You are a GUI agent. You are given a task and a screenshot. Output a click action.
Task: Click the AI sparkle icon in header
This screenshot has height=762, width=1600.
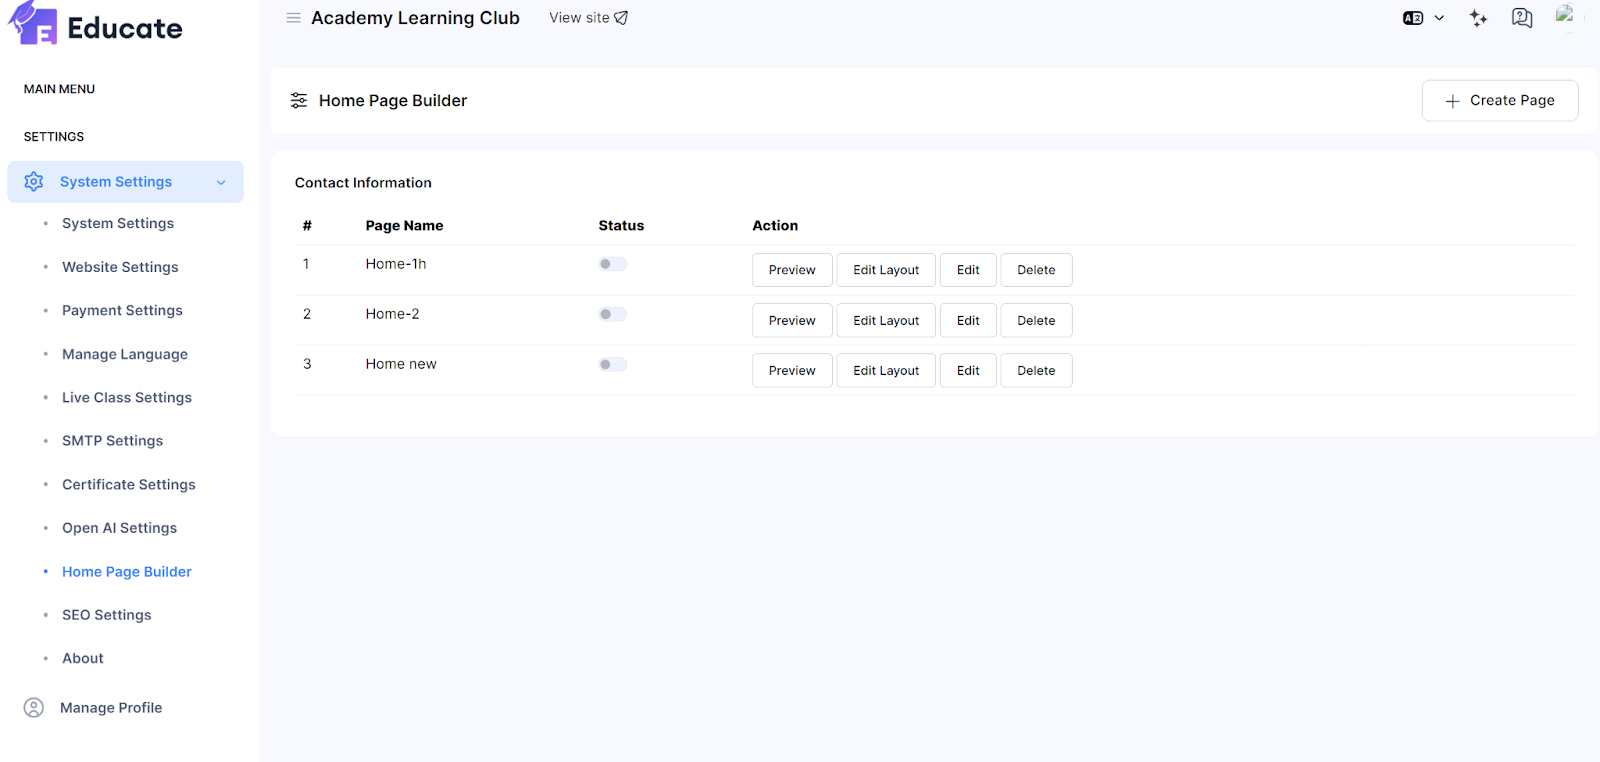click(x=1478, y=18)
